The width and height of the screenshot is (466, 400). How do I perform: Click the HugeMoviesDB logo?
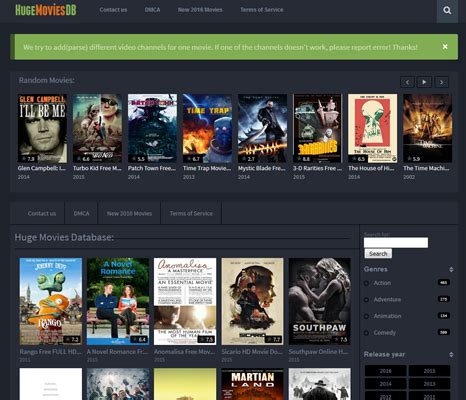[46, 10]
